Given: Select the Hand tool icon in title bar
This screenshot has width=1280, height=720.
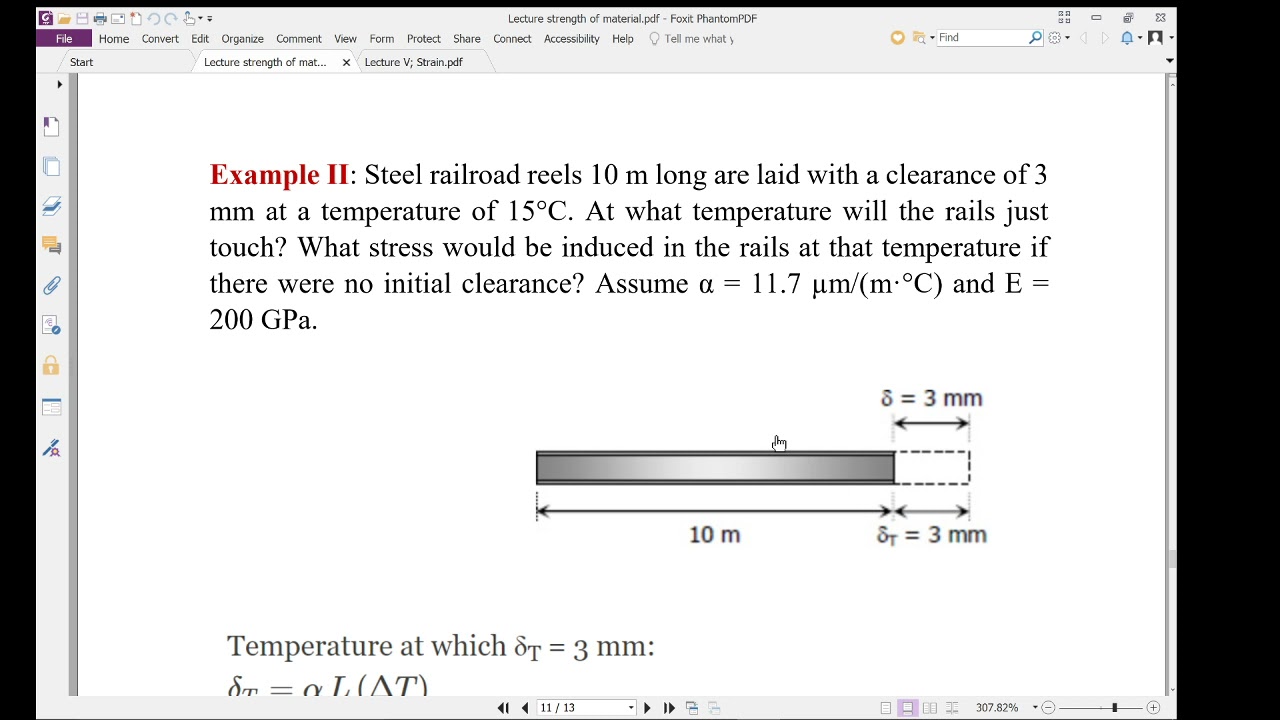Looking at the screenshot, I should click(189, 18).
